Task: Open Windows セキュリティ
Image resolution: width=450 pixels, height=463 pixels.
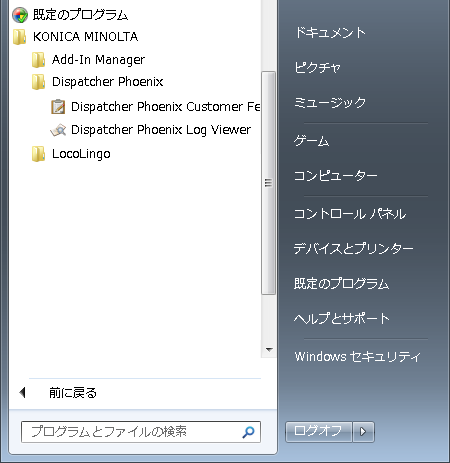Action: (357, 356)
